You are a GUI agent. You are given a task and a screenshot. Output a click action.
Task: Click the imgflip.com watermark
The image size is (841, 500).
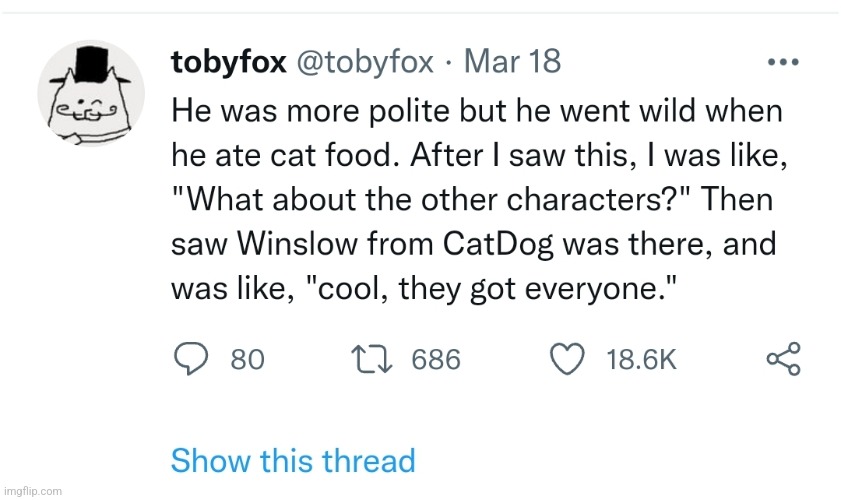click(32, 491)
